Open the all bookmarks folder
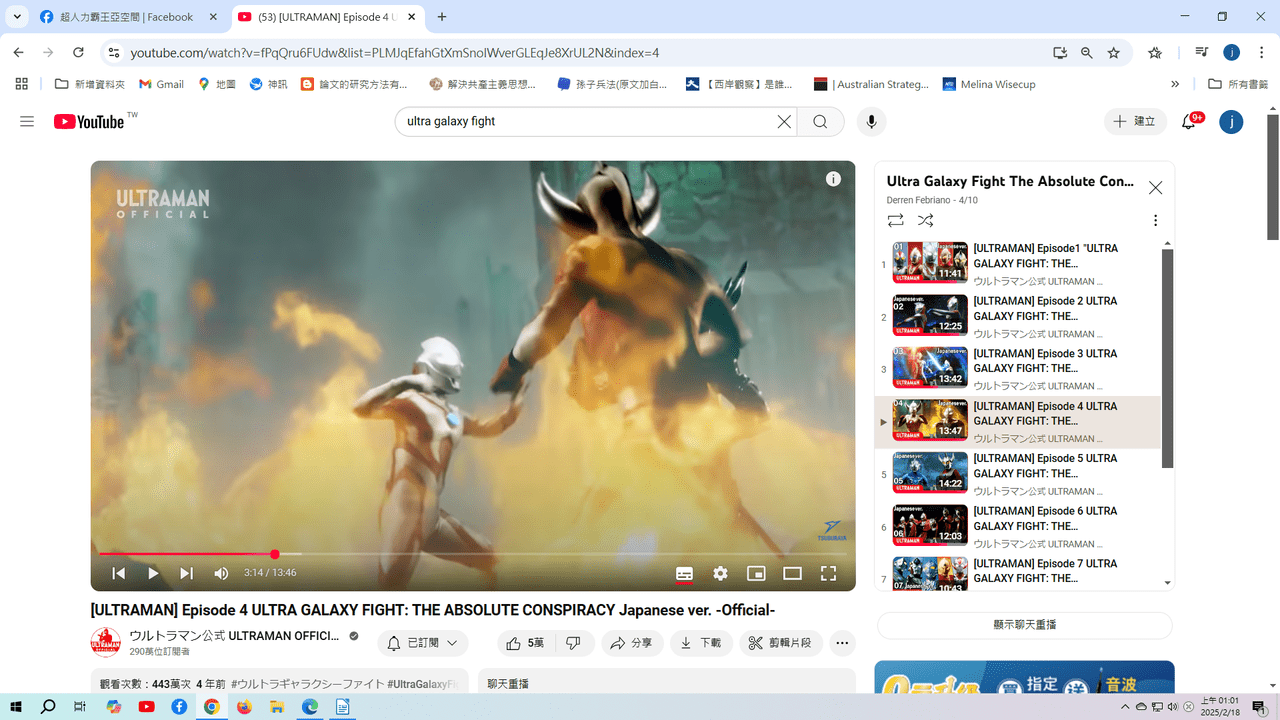Image resolution: width=1280 pixels, height=720 pixels. coord(1238,84)
